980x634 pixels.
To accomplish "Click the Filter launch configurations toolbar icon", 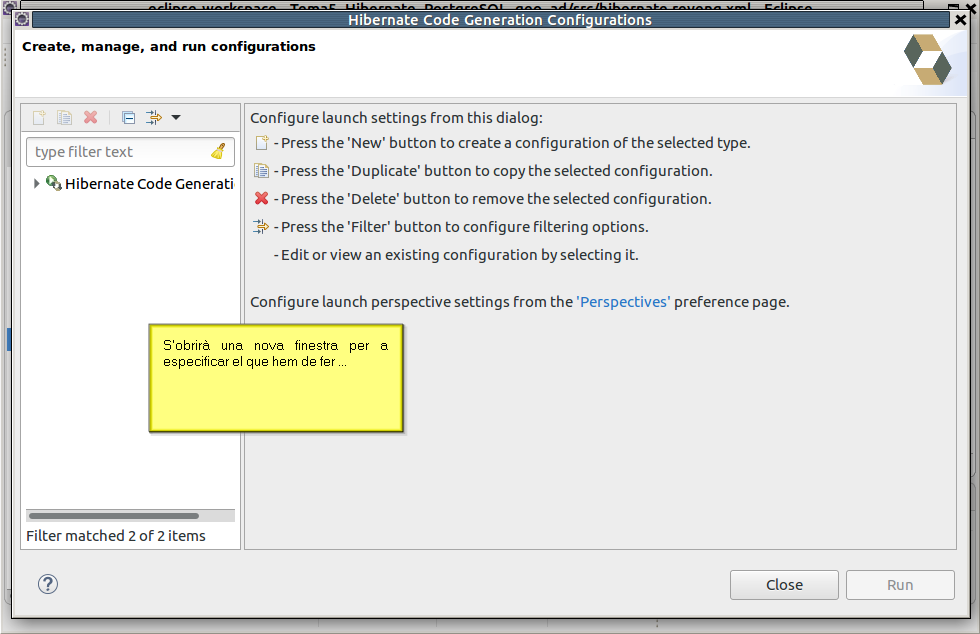I will 154,118.
